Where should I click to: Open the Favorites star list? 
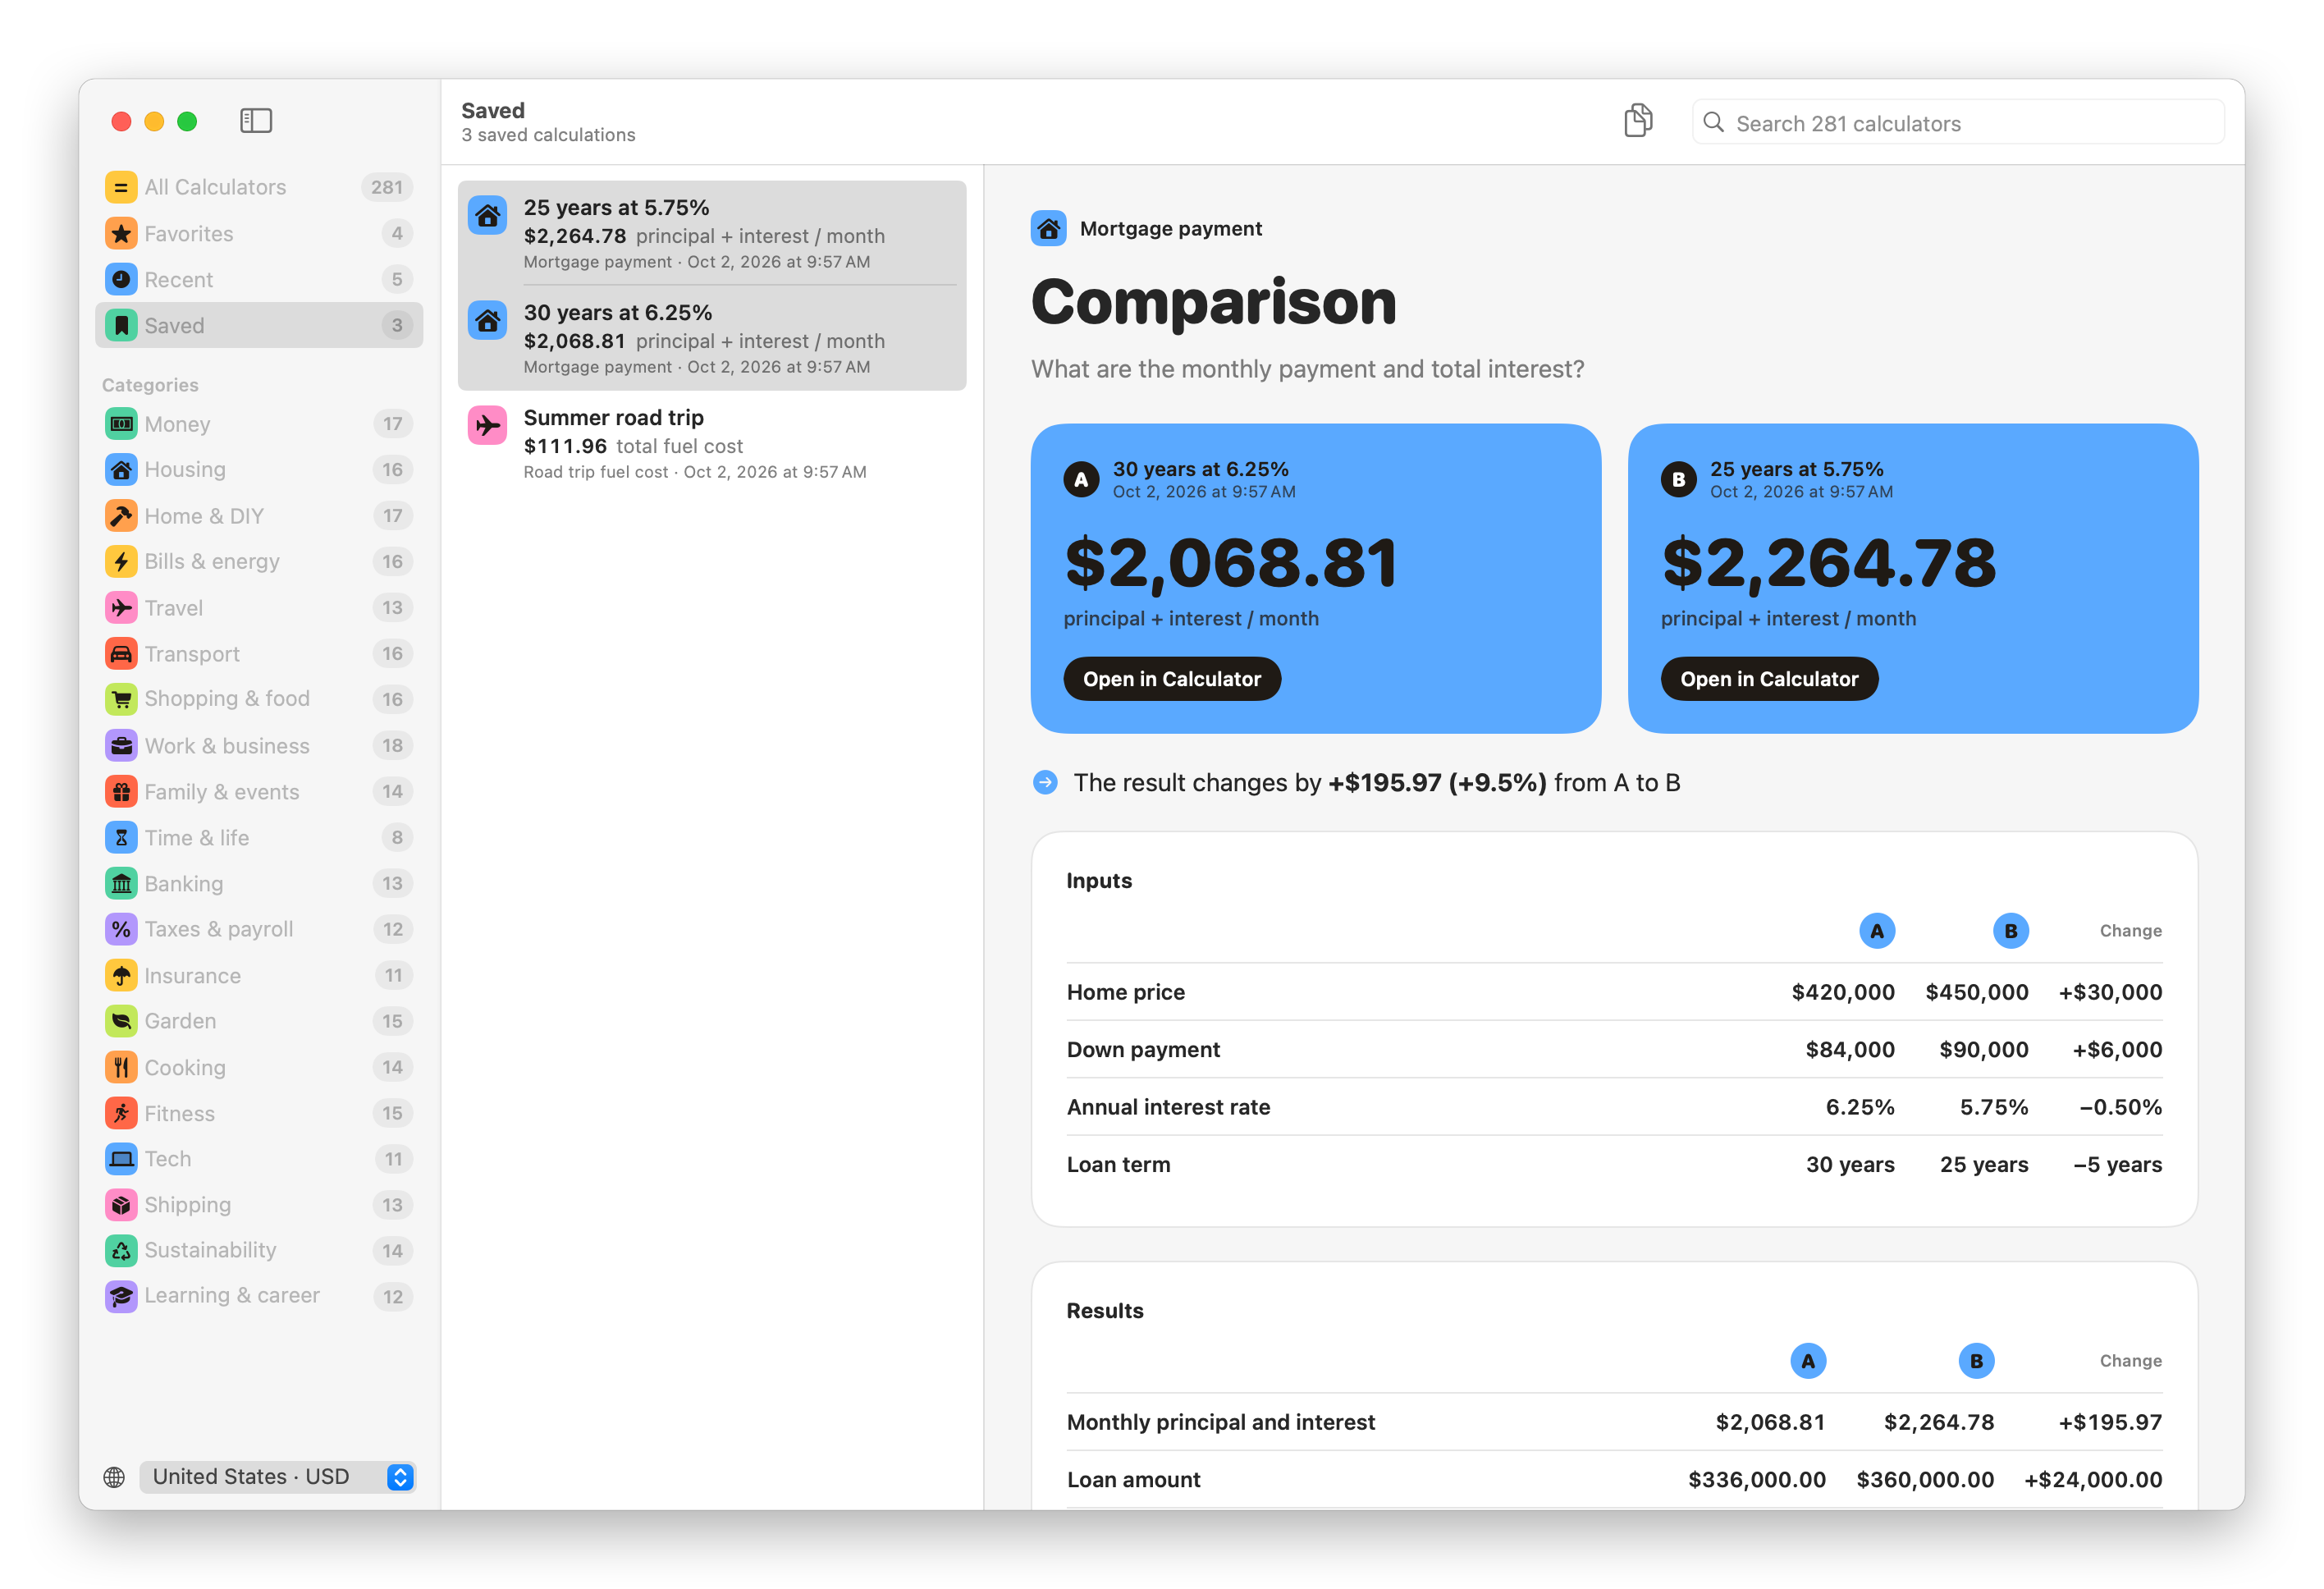pyautogui.click(x=259, y=233)
